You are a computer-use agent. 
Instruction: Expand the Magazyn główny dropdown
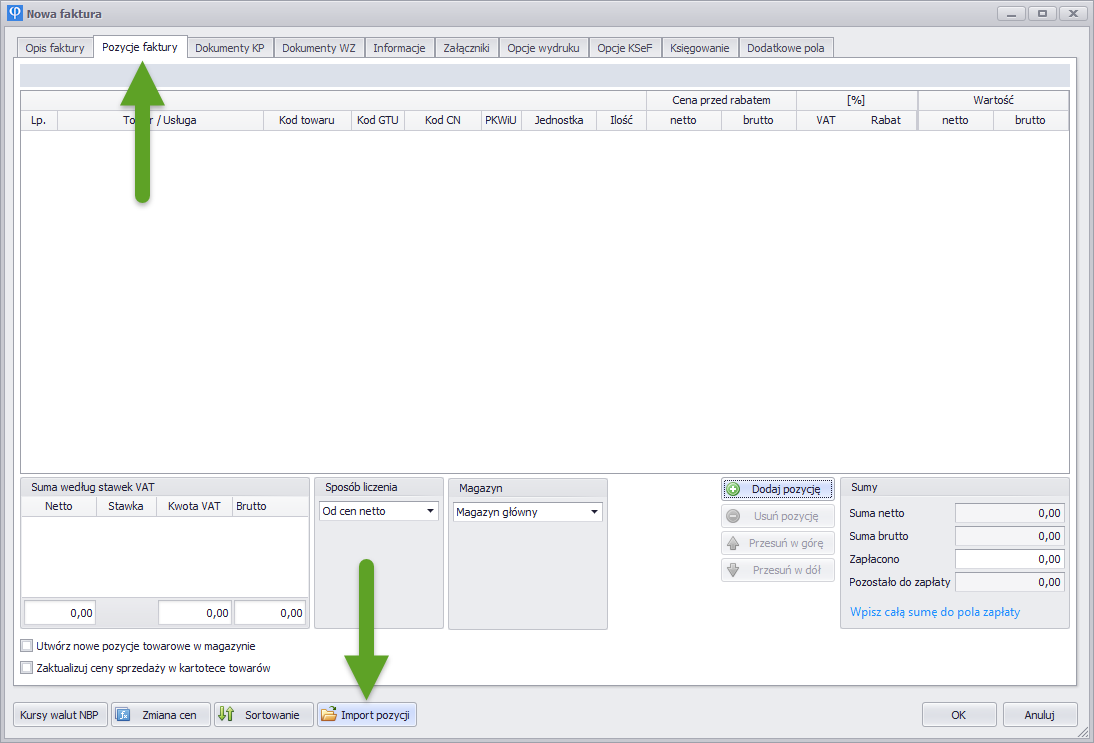point(594,512)
